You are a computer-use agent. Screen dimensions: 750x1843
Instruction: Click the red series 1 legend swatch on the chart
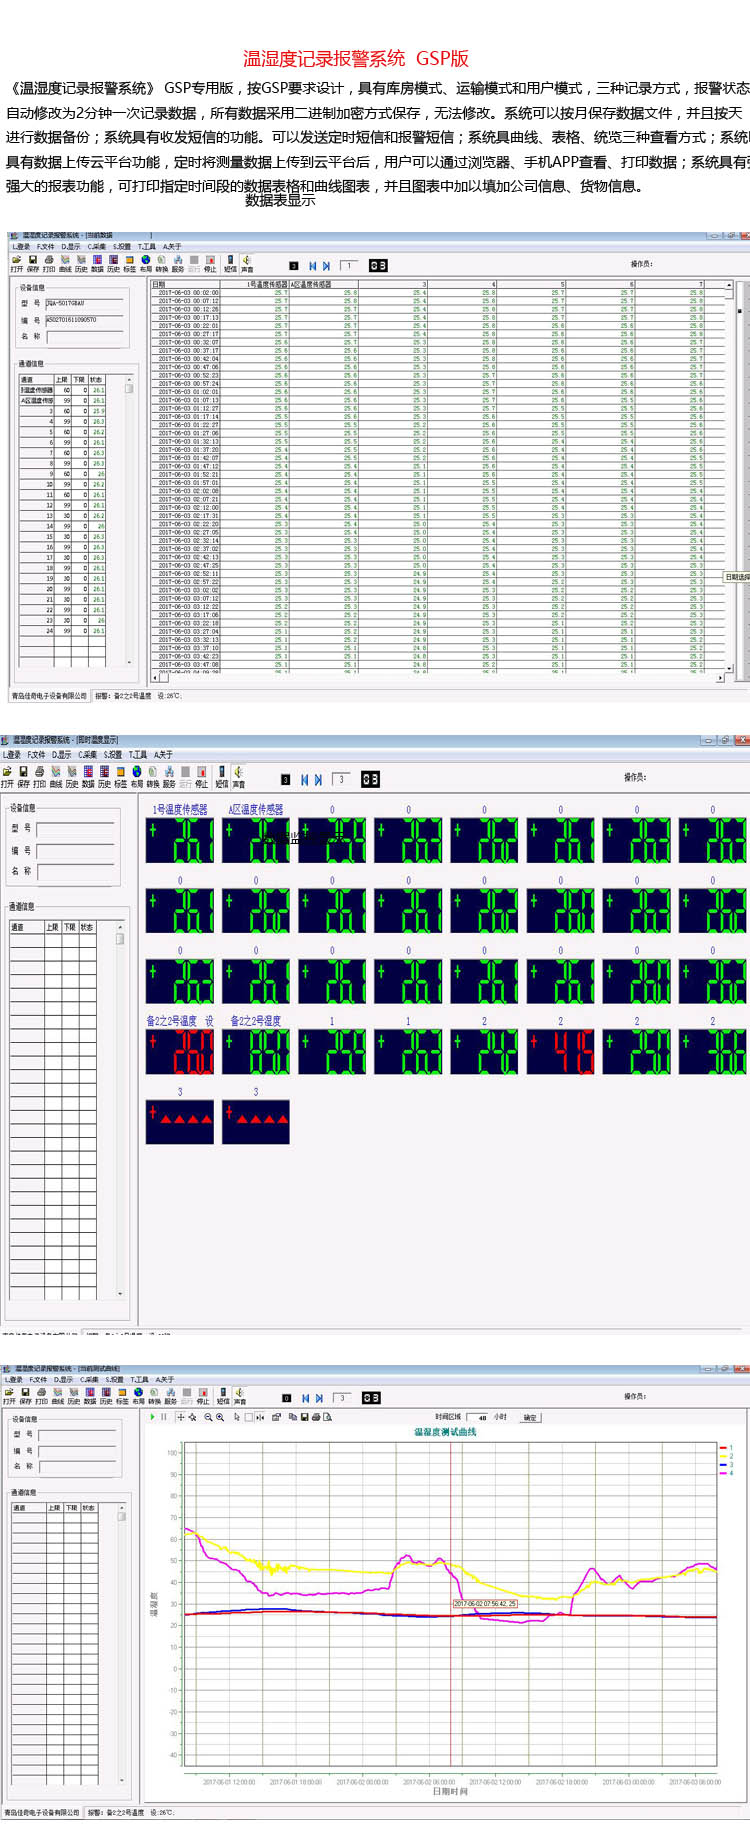[x=723, y=1447]
